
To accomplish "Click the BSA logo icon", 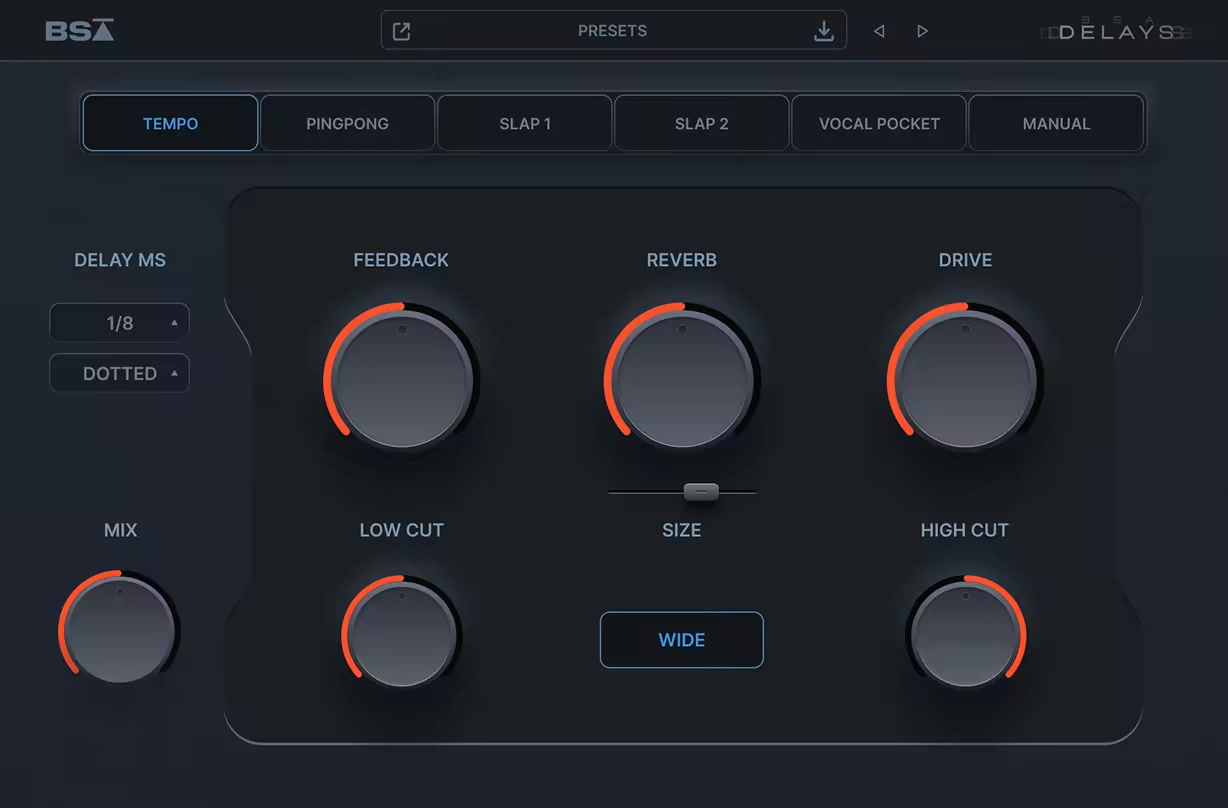I will pos(80,31).
